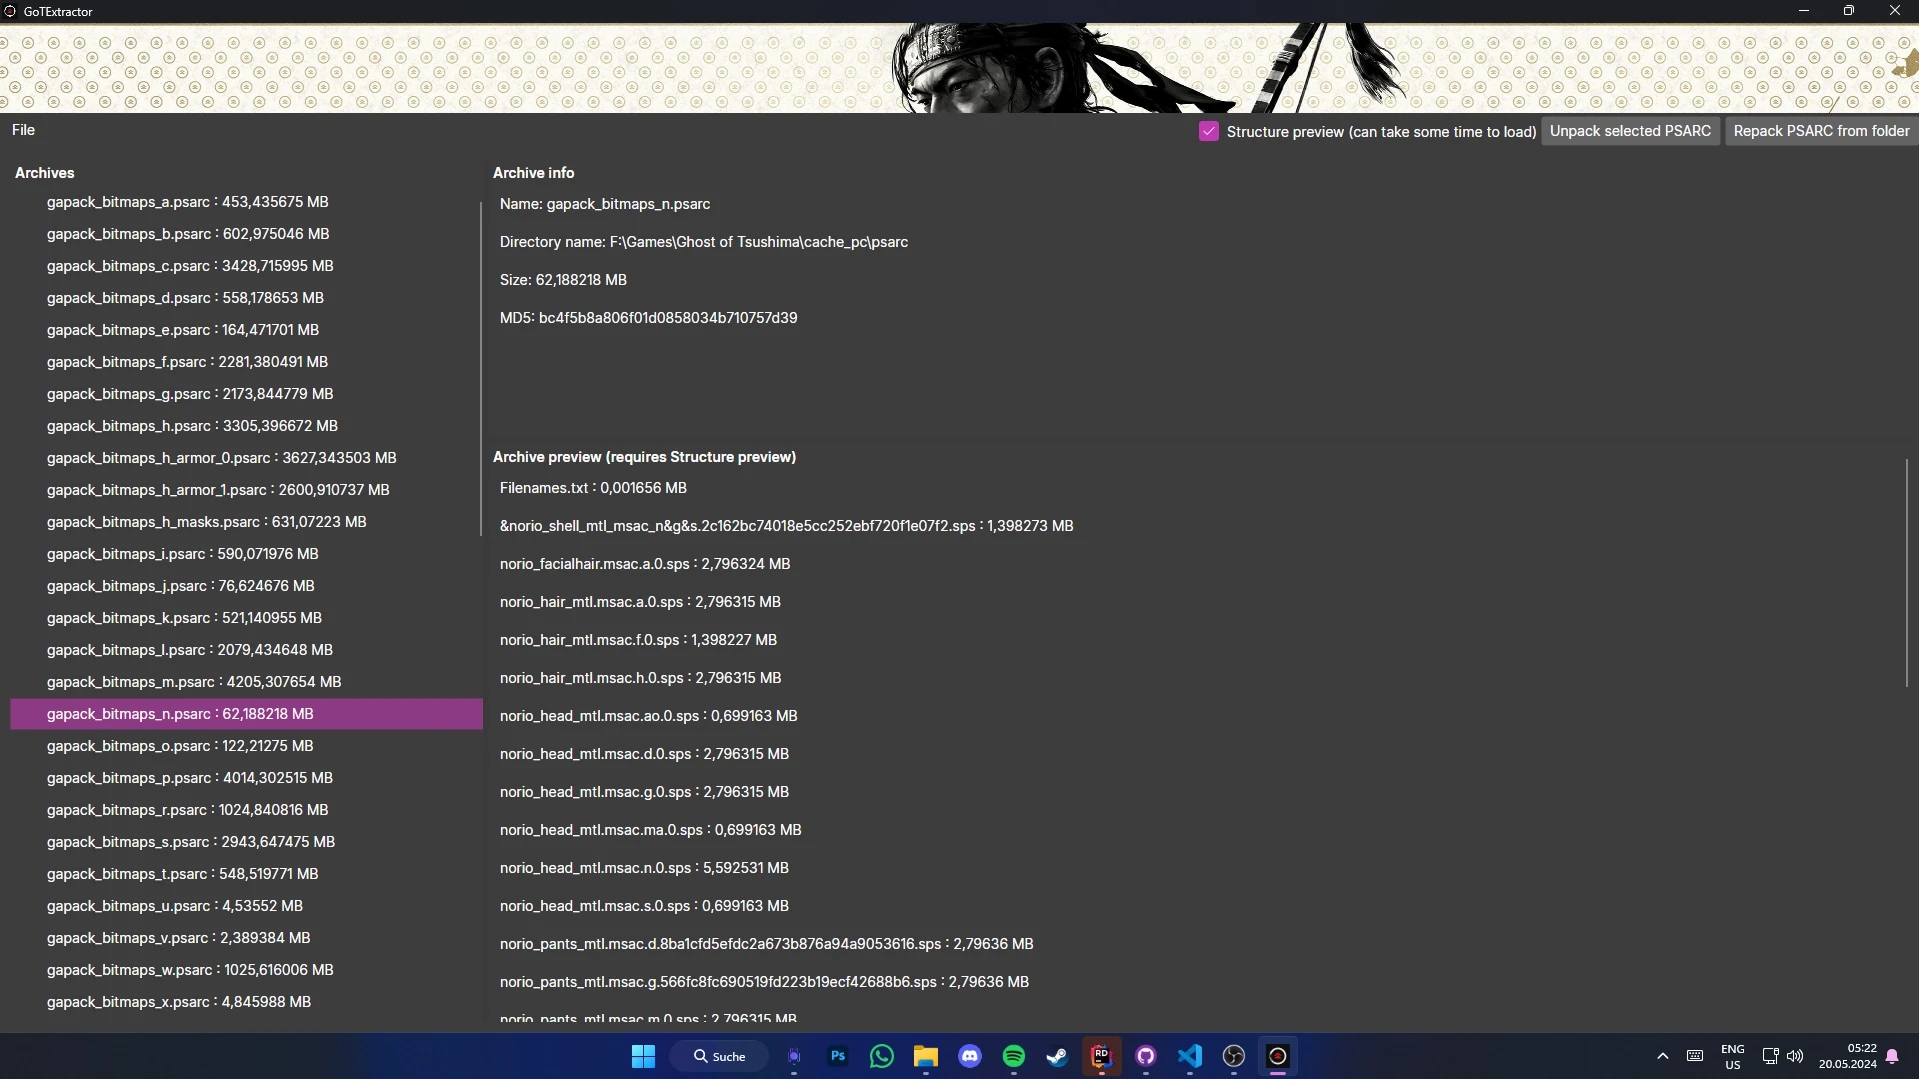1919x1079 pixels.
Task: Click the Archives list scrollbar
Action: tap(481, 369)
